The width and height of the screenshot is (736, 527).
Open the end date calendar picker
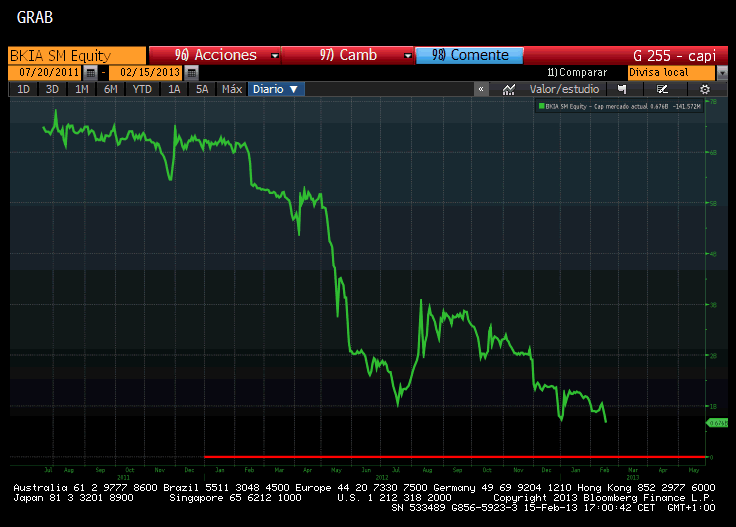coord(192,73)
